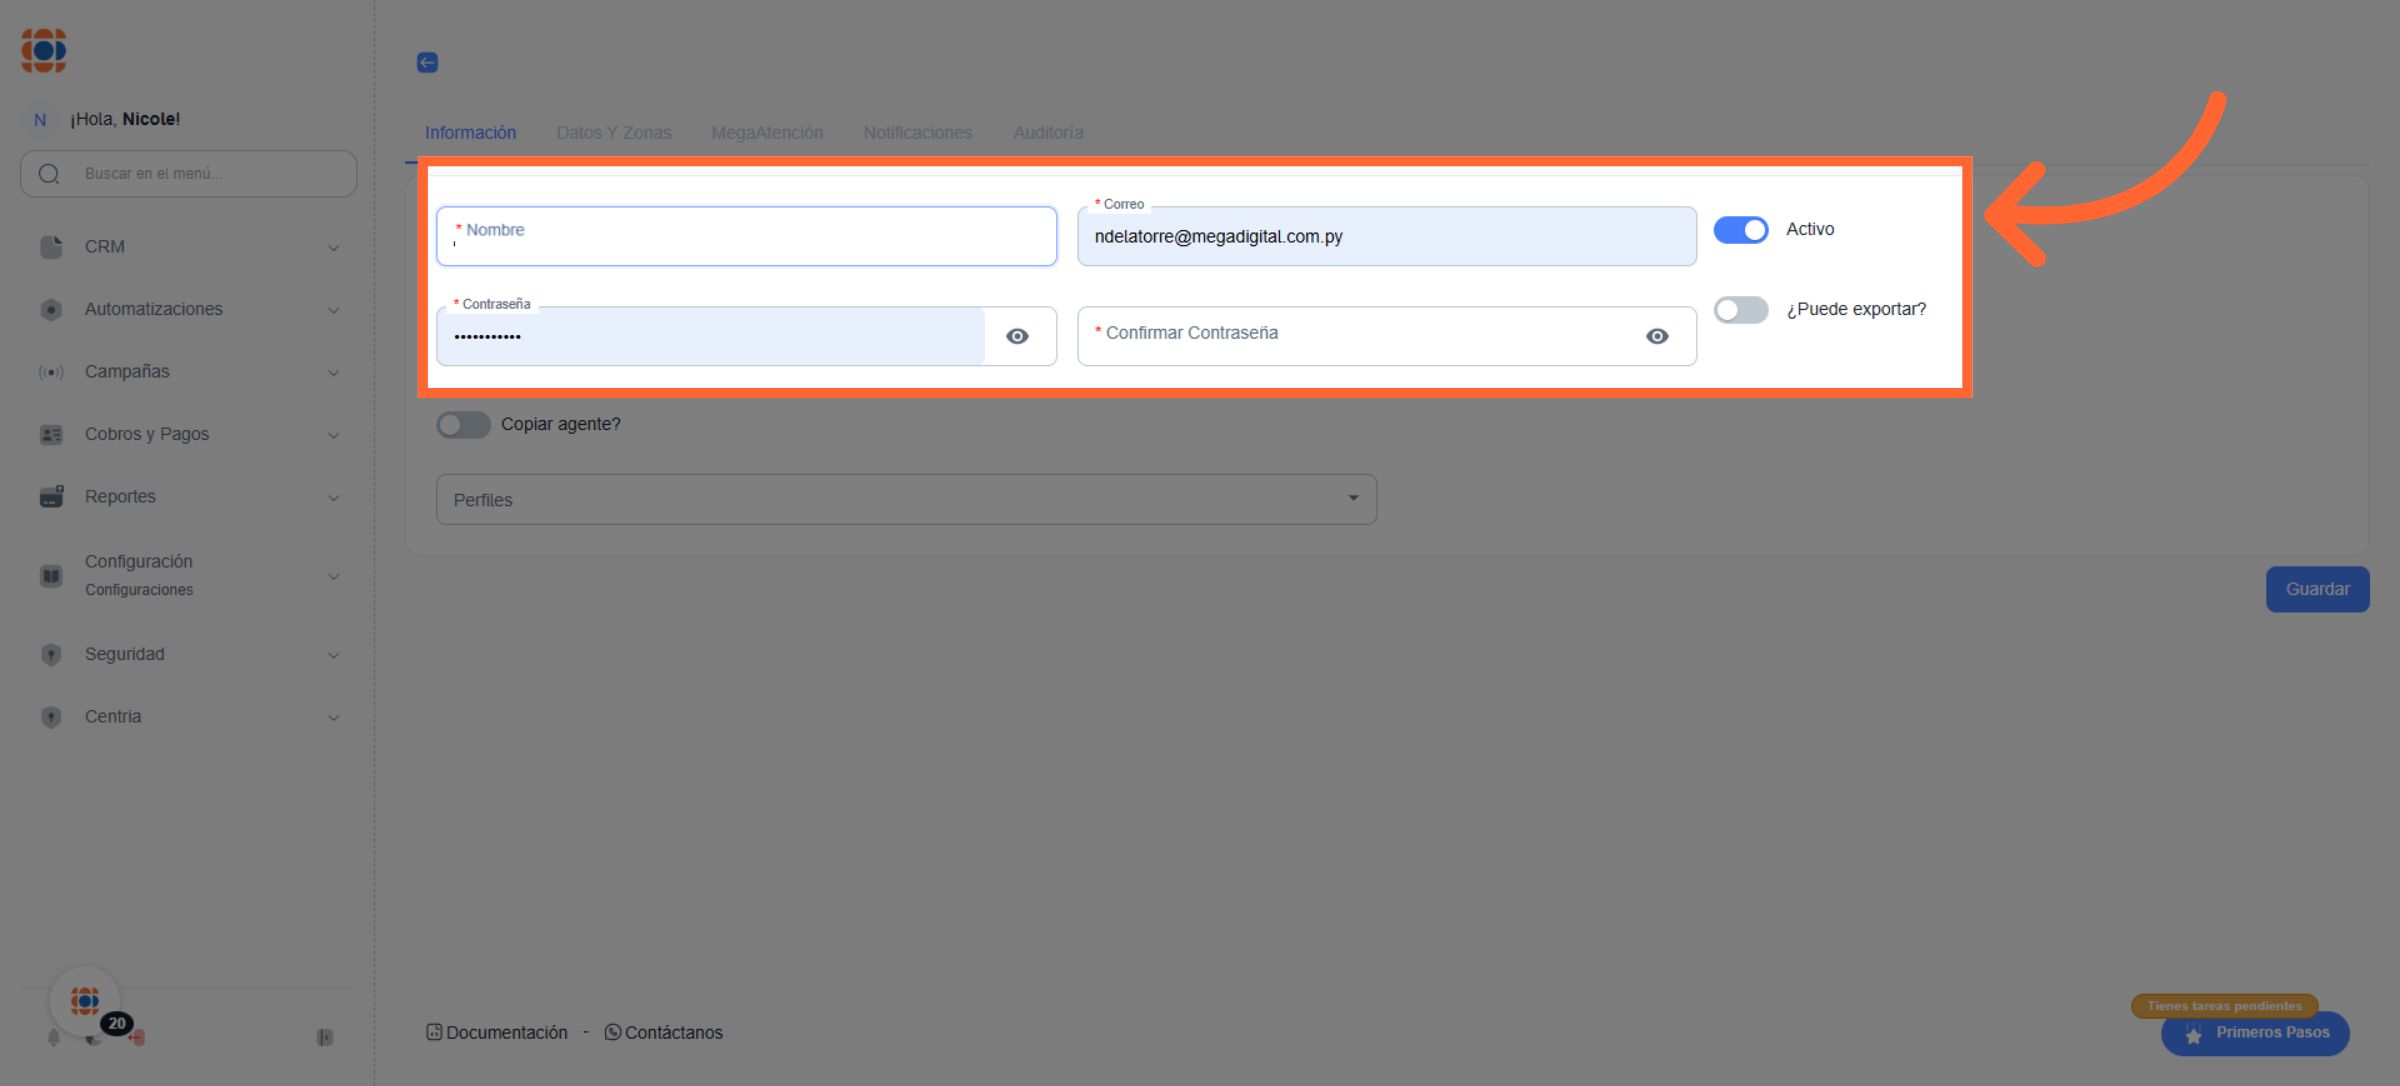Disable the Activo toggle
Screen dimensions: 2400x1086
point(1740,230)
